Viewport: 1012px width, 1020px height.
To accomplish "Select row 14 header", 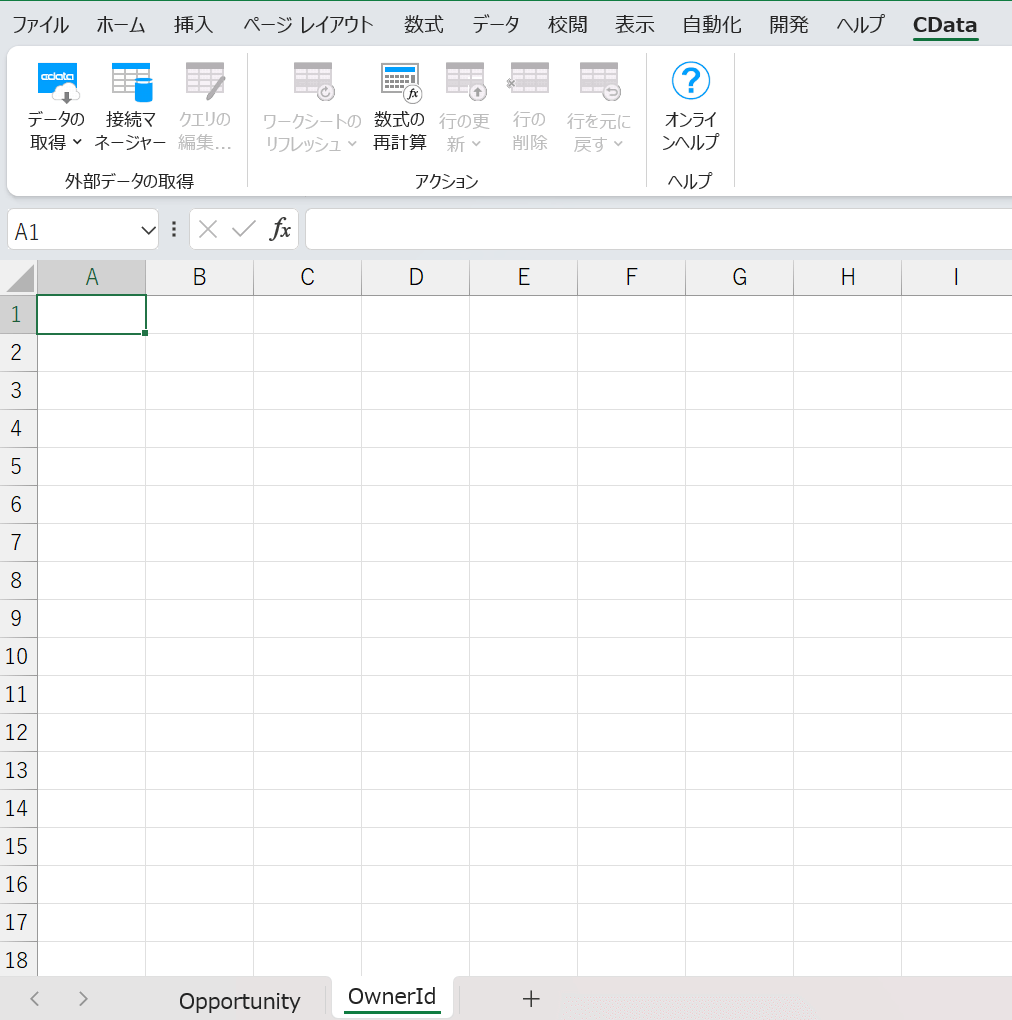I will coord(18,809).
